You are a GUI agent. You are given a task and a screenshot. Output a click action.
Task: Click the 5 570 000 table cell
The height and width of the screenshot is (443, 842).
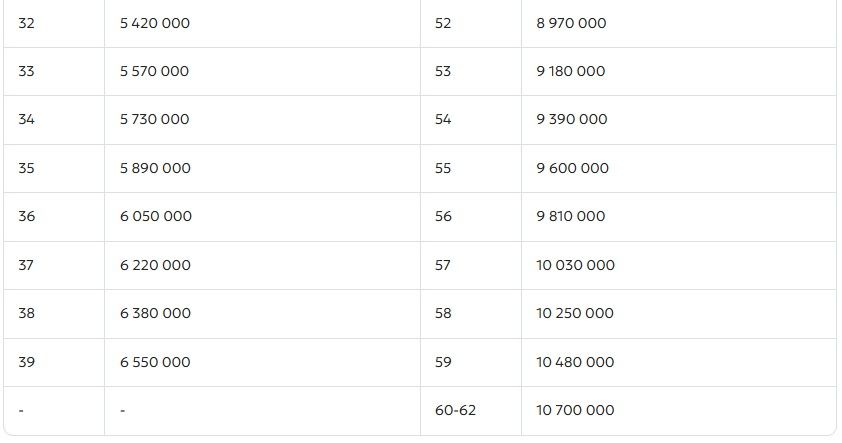coord(154,71)
